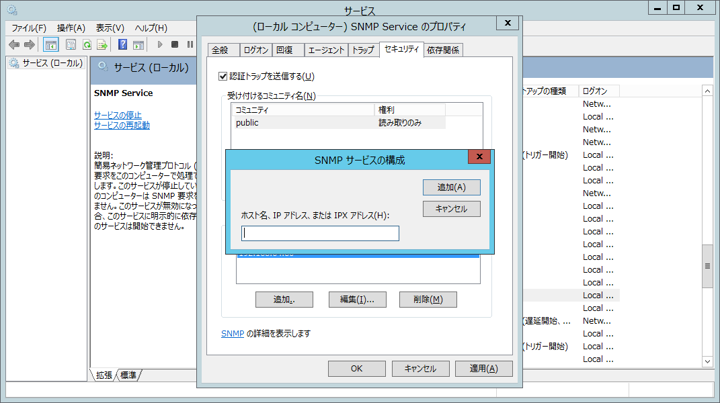Image resolution: width=720 pixels, height=403 pixels.
Task: Click the Properties toolbar icon
Action: [71, 45]
